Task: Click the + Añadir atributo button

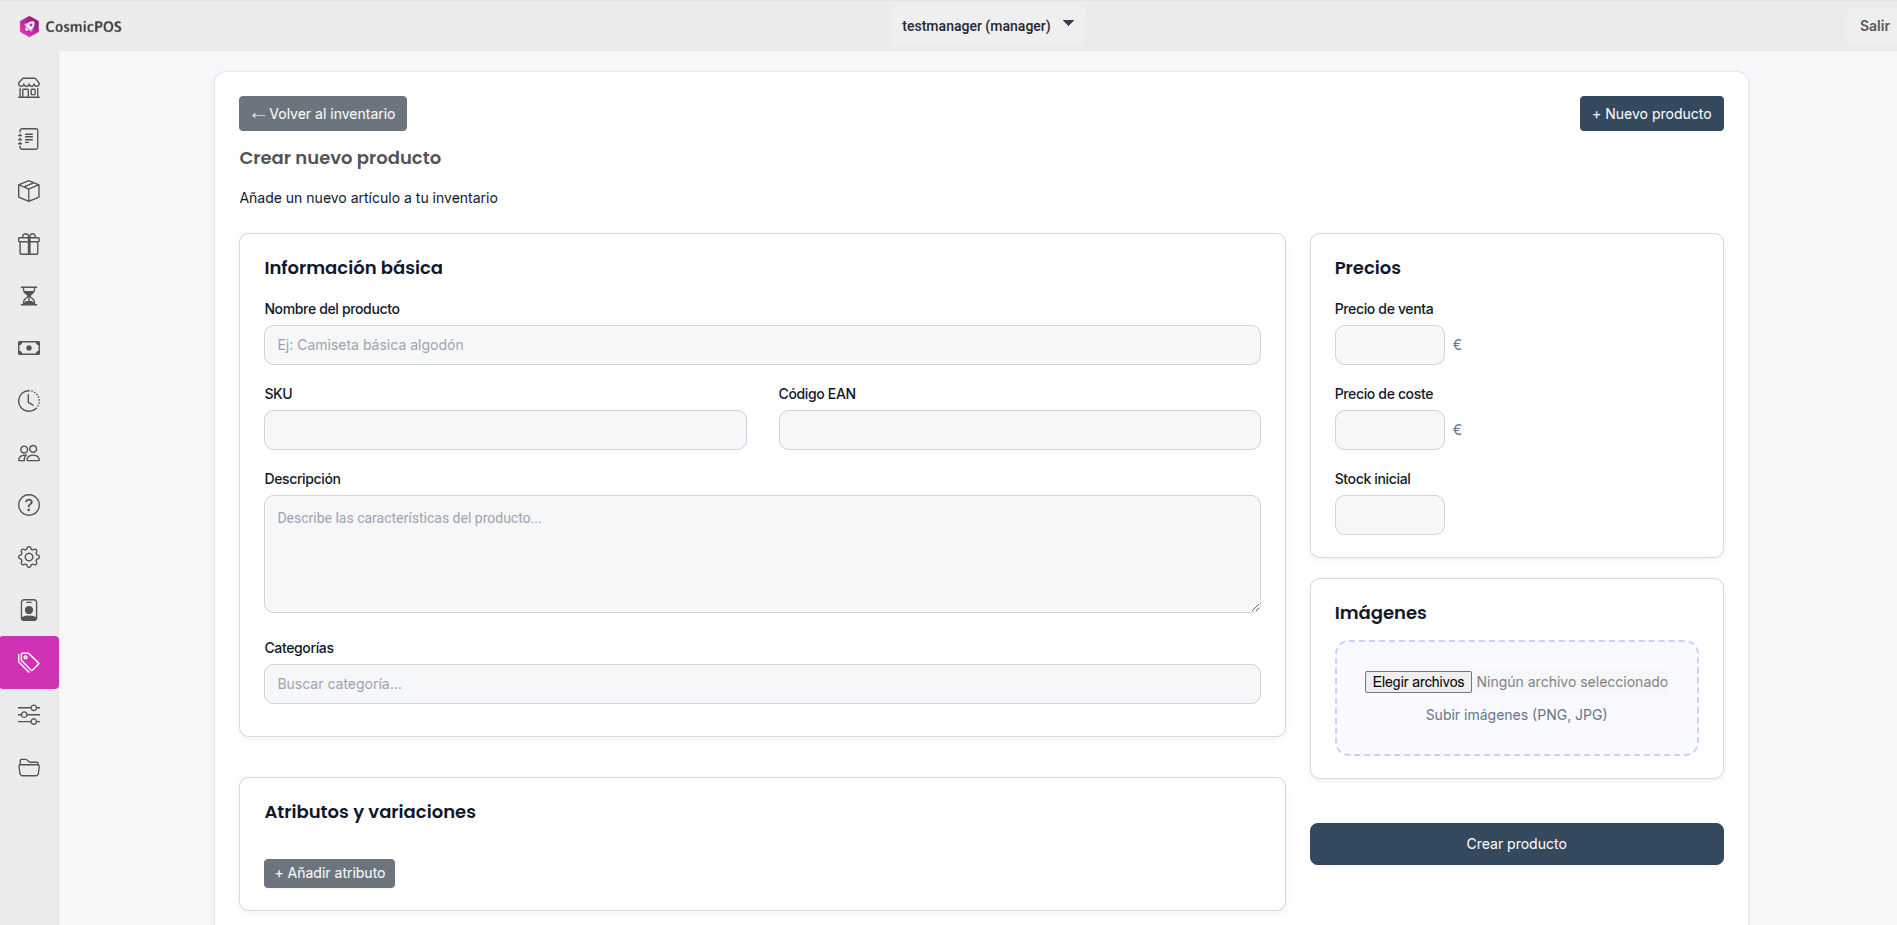Action: point(329,873)
